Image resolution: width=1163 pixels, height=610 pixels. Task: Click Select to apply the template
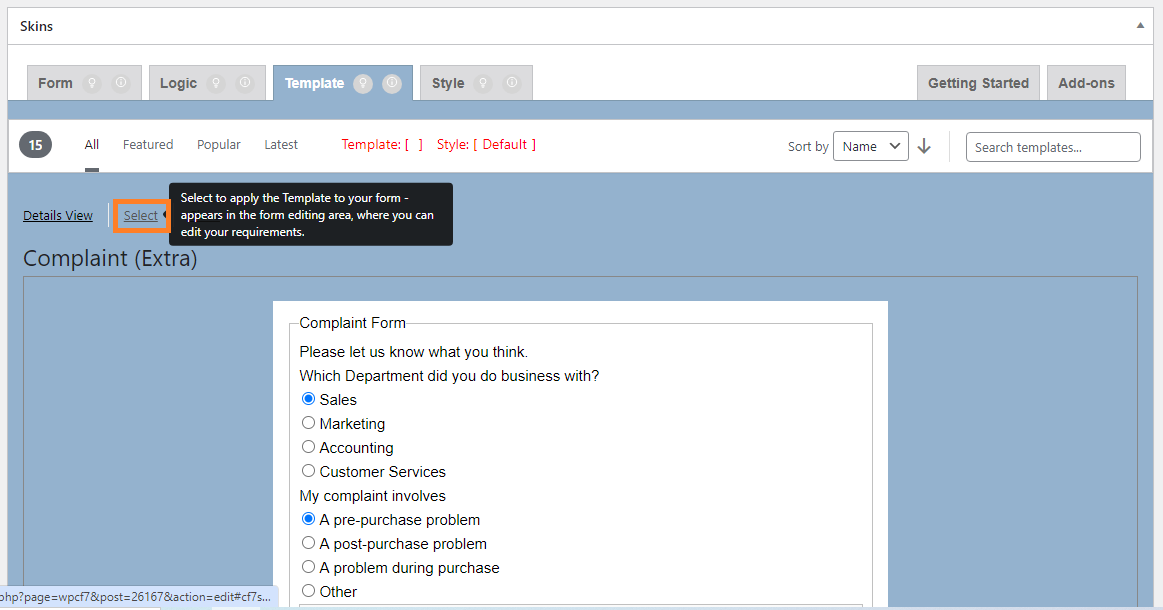point(141,215)
